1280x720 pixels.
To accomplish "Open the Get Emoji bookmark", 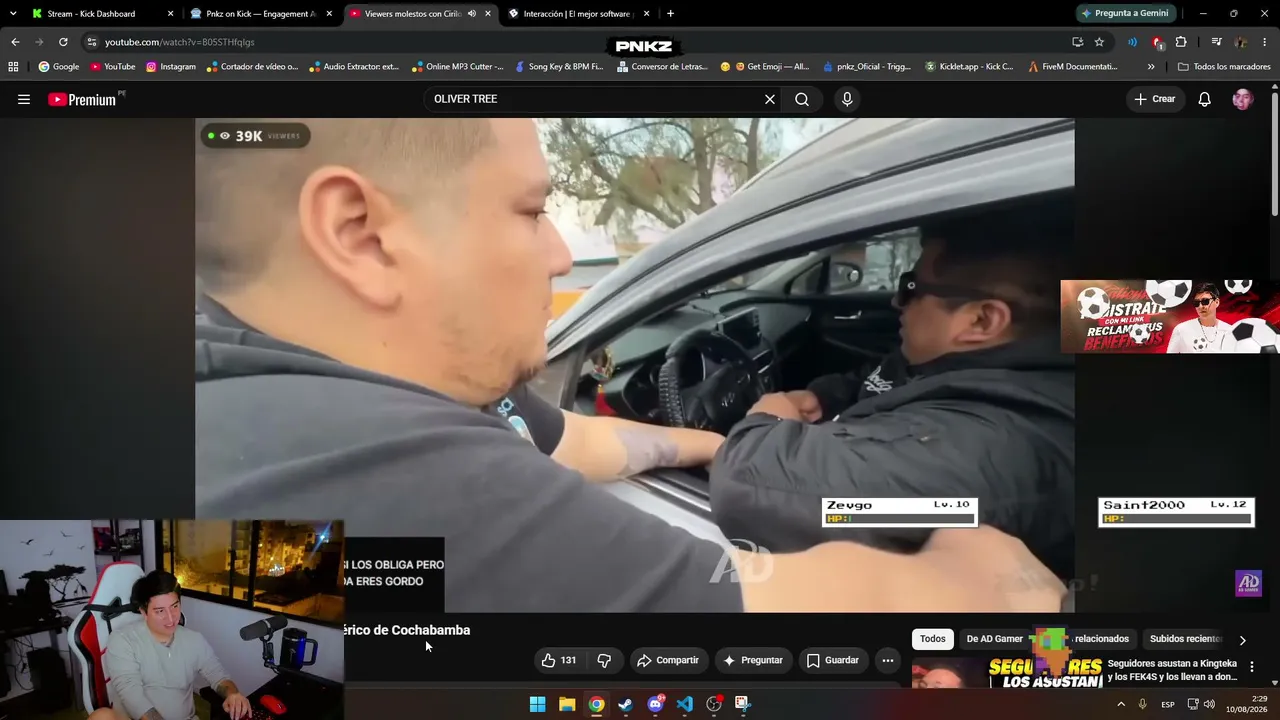I will point(765,67).
